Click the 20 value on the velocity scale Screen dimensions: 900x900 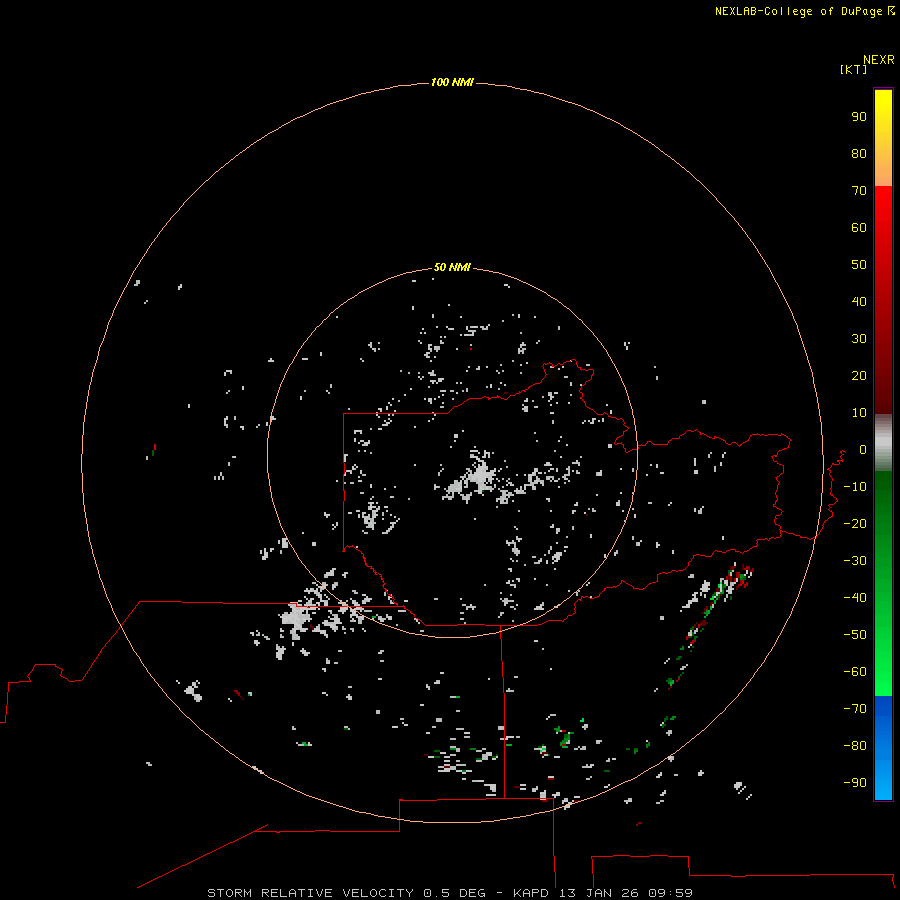pyautogui.click(x=859, y=375)
